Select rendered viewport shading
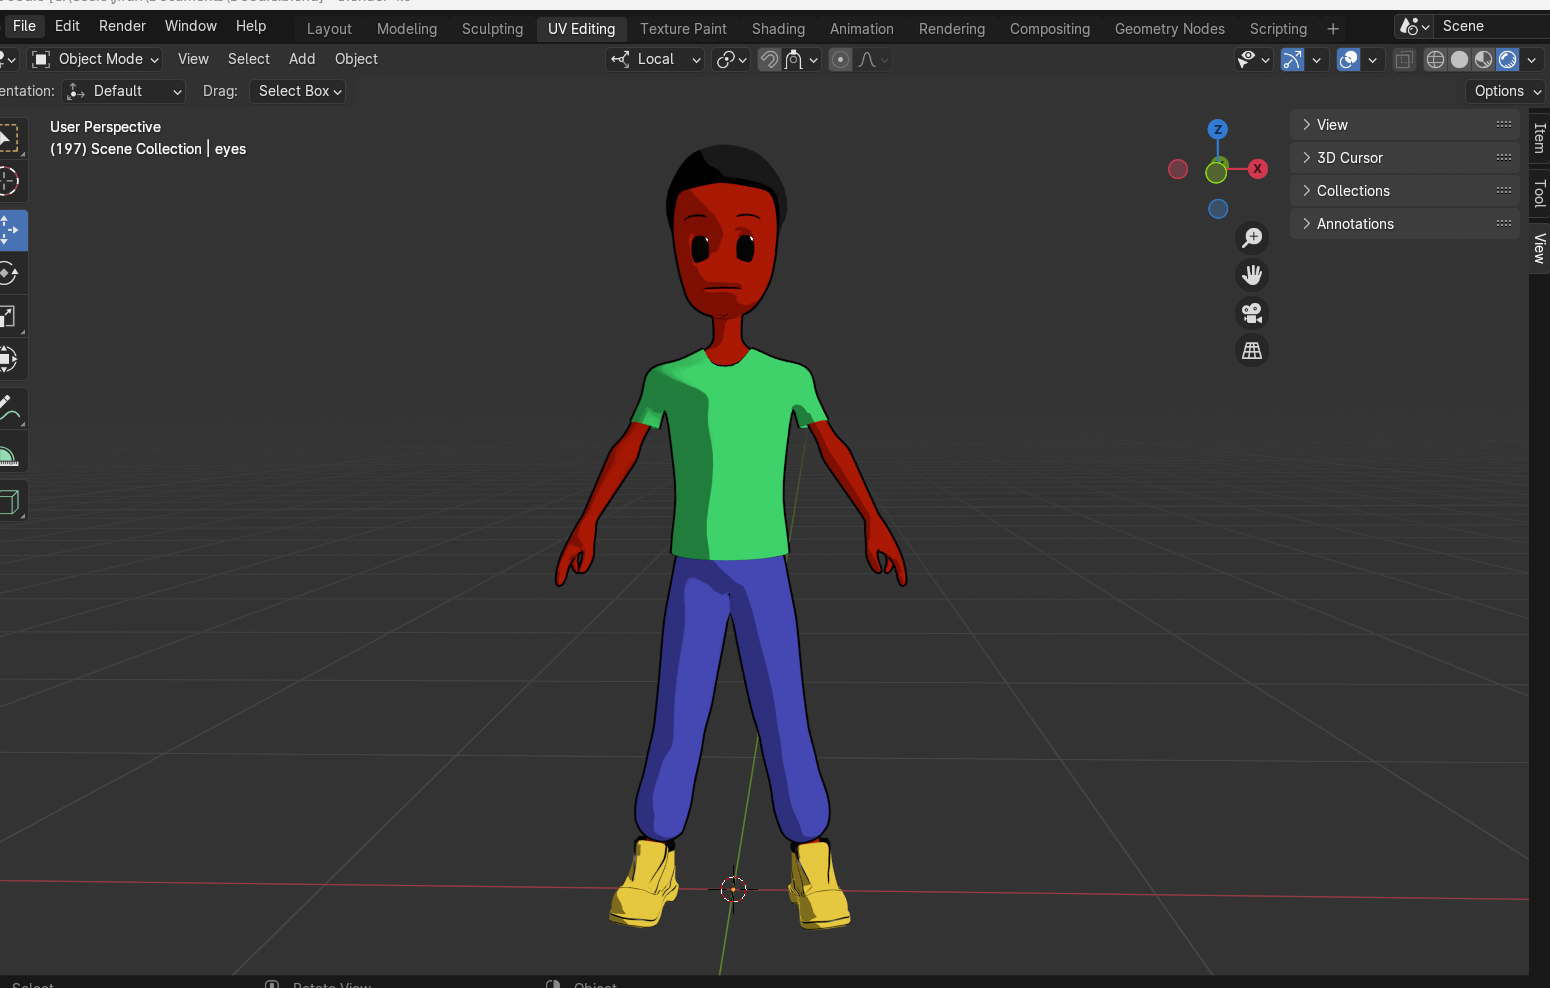The height and width of the screenshot is (988, 1550). (x=1507, y=59)
